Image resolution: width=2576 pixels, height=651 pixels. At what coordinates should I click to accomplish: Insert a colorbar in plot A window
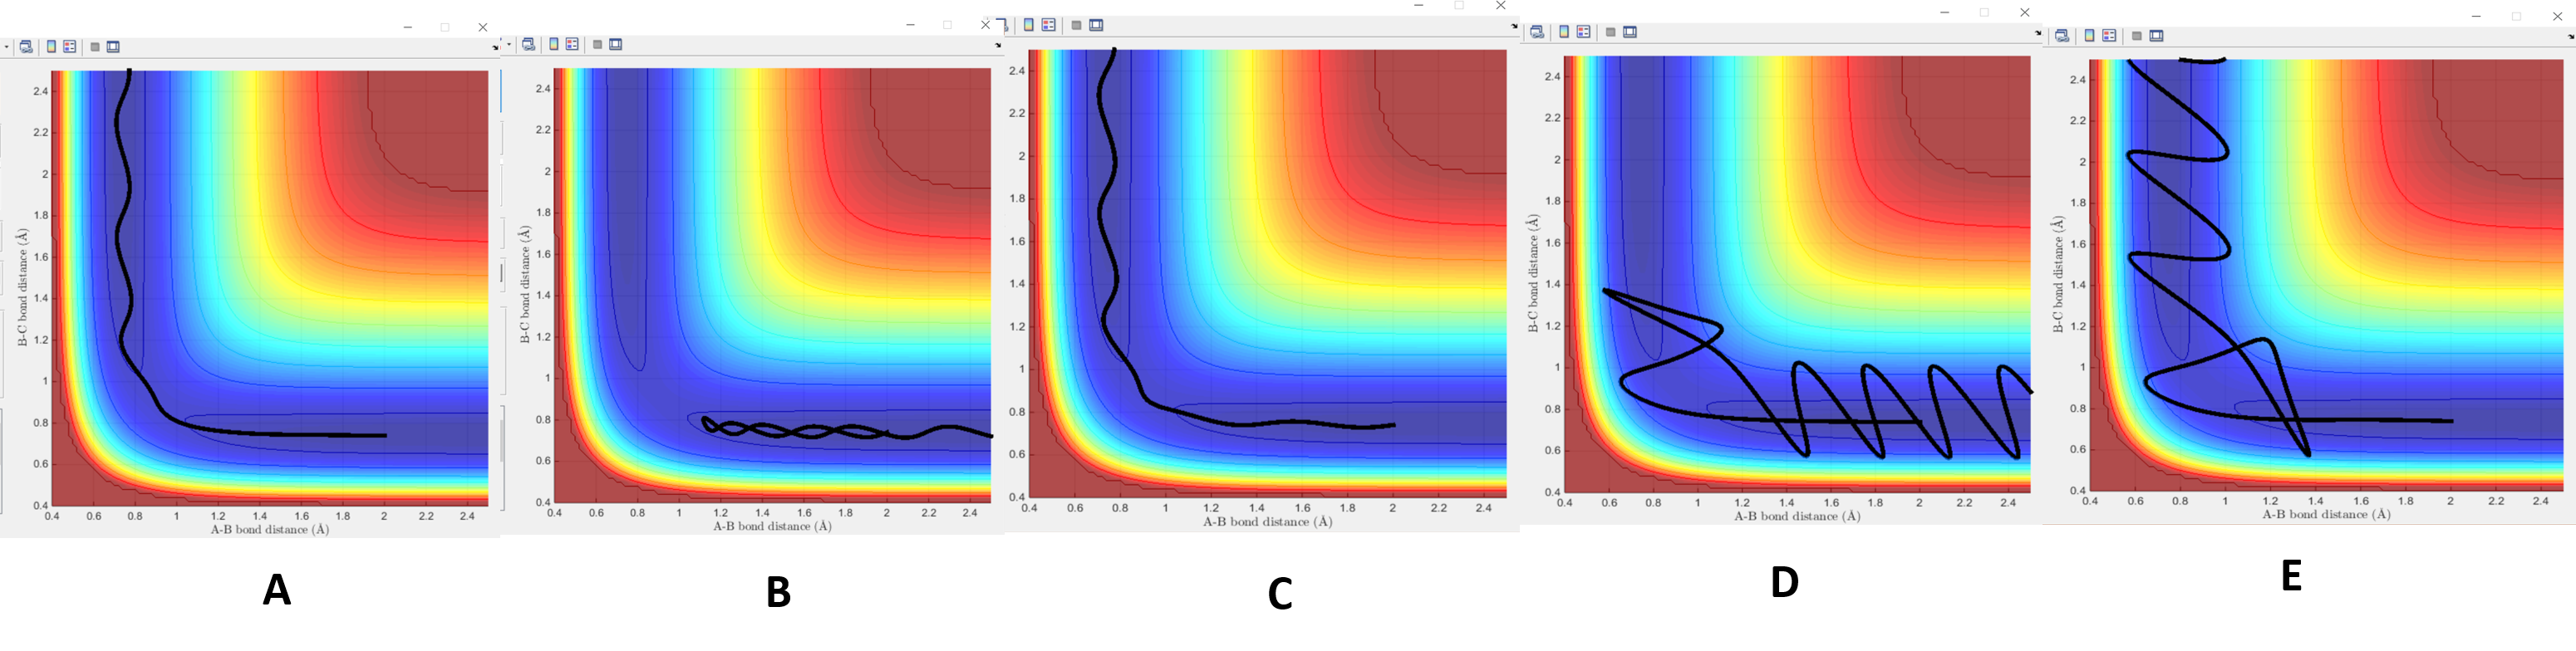click(52, 47)
